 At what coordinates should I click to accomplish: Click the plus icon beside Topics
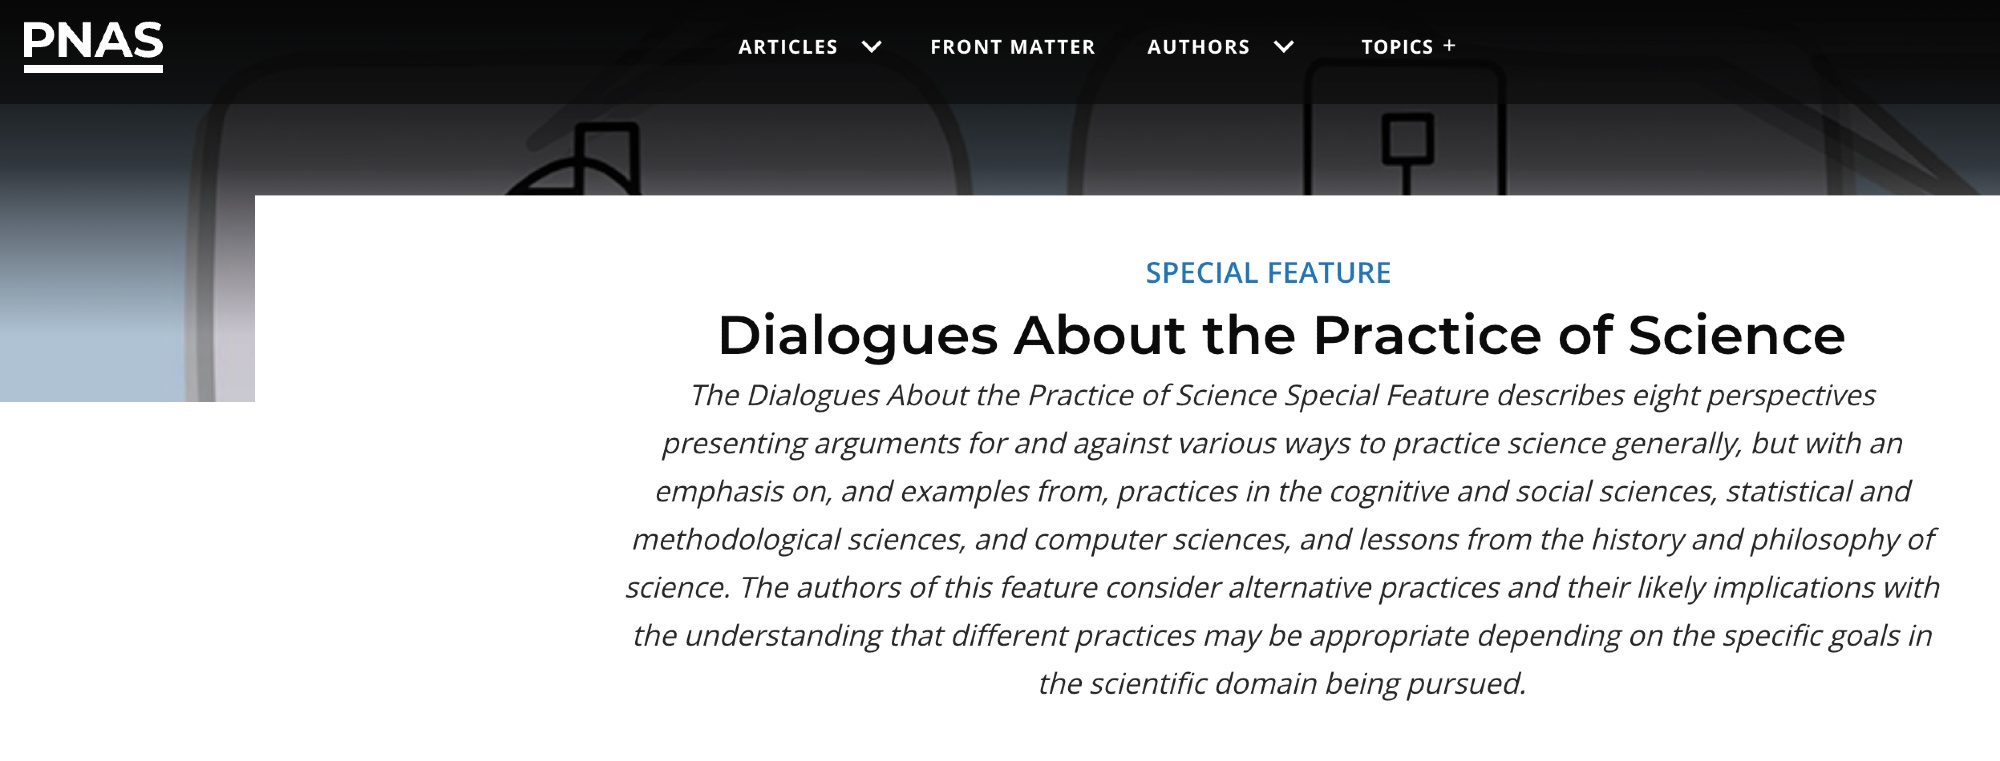tap(1449, 45)
